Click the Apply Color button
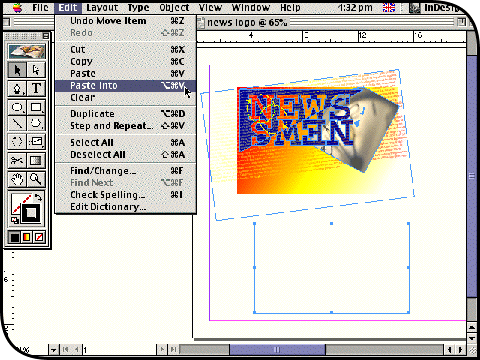The height and width of the screenshot is (360, 480). coord(15,237)
